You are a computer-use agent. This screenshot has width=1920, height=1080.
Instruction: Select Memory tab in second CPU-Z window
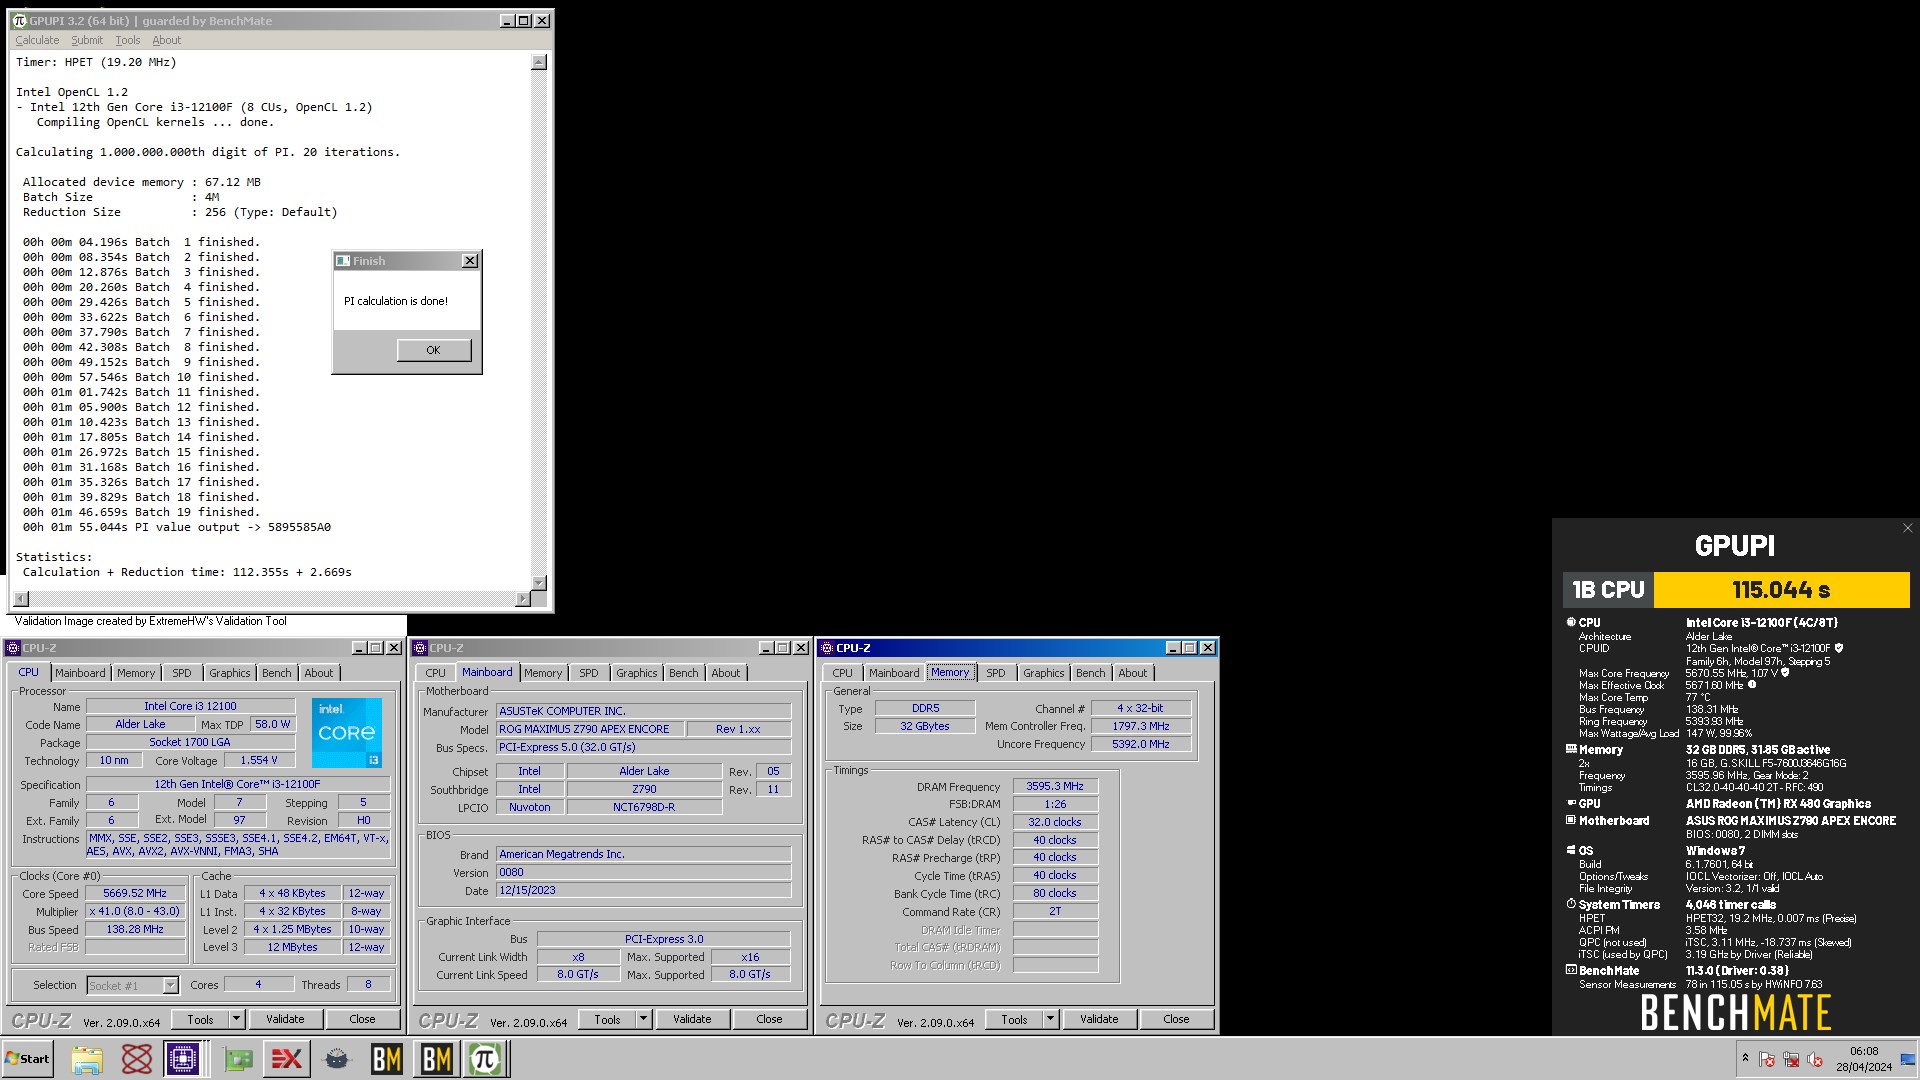pyautogui.click(x=543, y=673)
